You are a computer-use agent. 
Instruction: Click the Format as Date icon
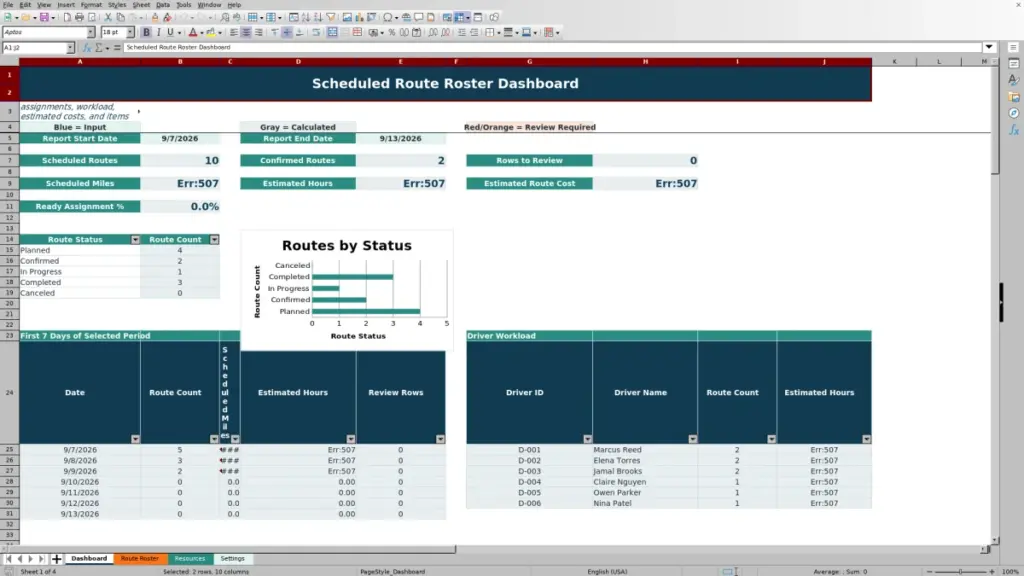pyautogui.click(x=417, y=32)
